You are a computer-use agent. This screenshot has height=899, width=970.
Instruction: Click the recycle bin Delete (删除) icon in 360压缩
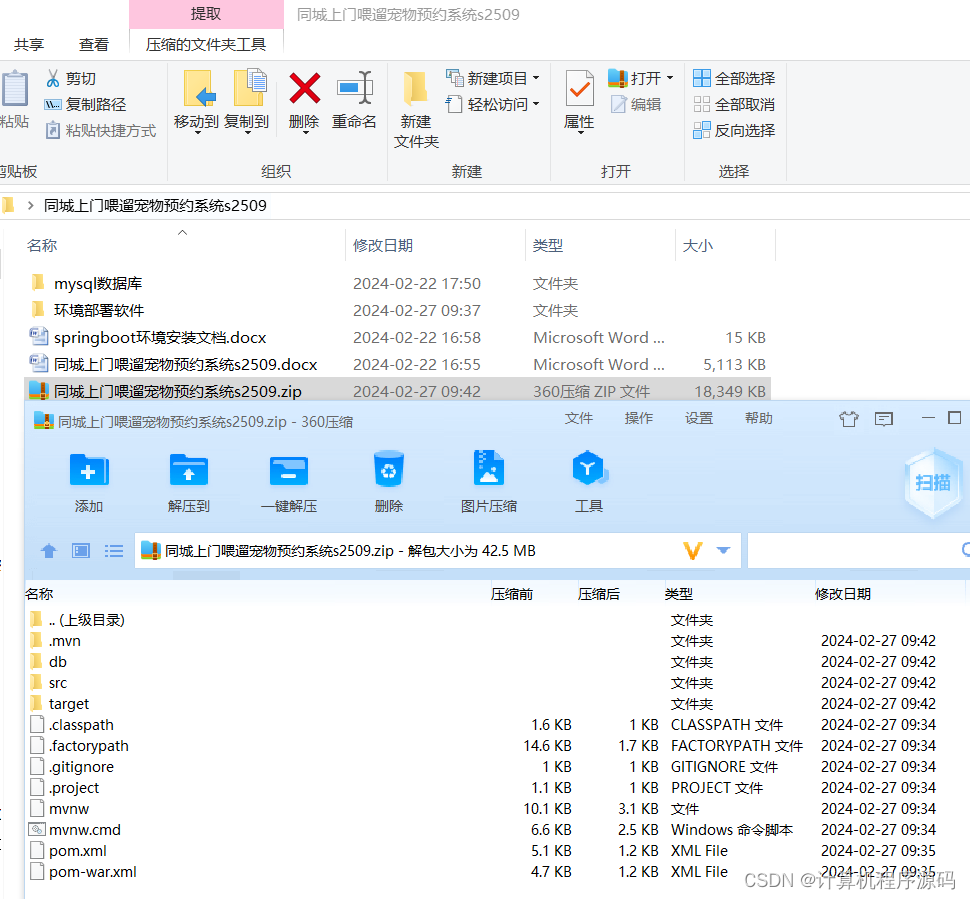[x=388, y=469]
